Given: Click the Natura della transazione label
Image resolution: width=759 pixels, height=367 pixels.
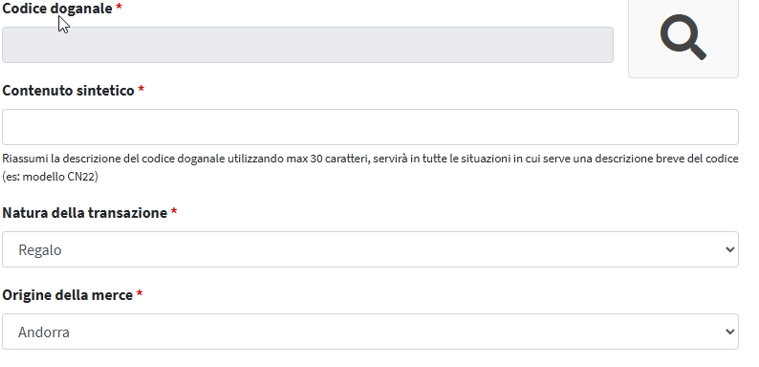Looking at the screenshot, I should click(x=85, y=213).
